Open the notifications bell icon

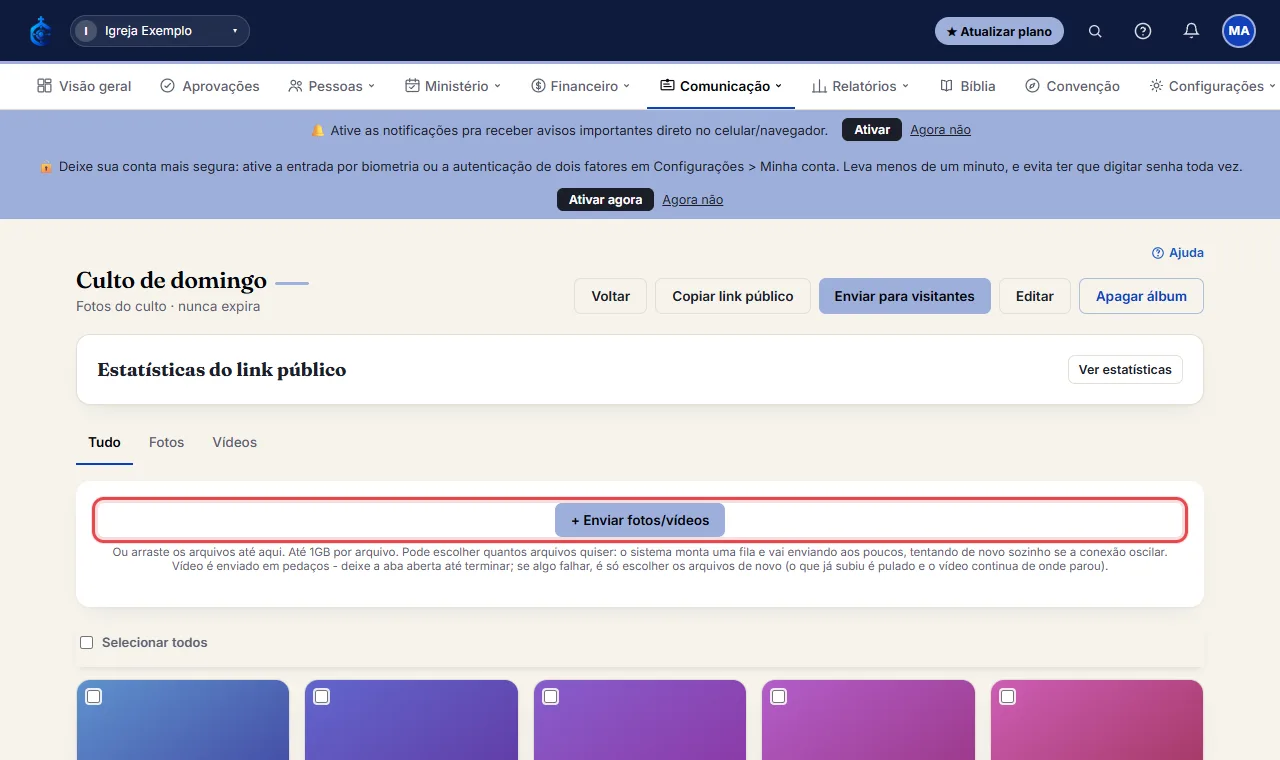tap(1191, 31)
